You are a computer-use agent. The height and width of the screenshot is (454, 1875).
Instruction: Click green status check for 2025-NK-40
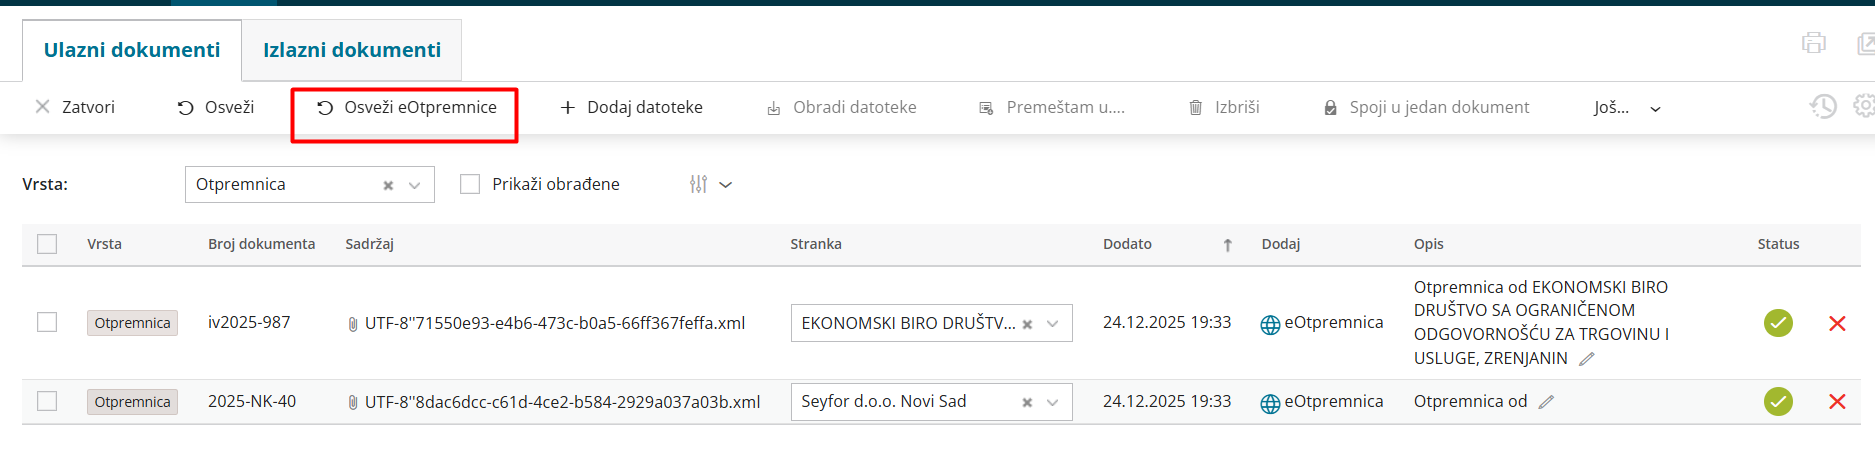(1778, 401)
